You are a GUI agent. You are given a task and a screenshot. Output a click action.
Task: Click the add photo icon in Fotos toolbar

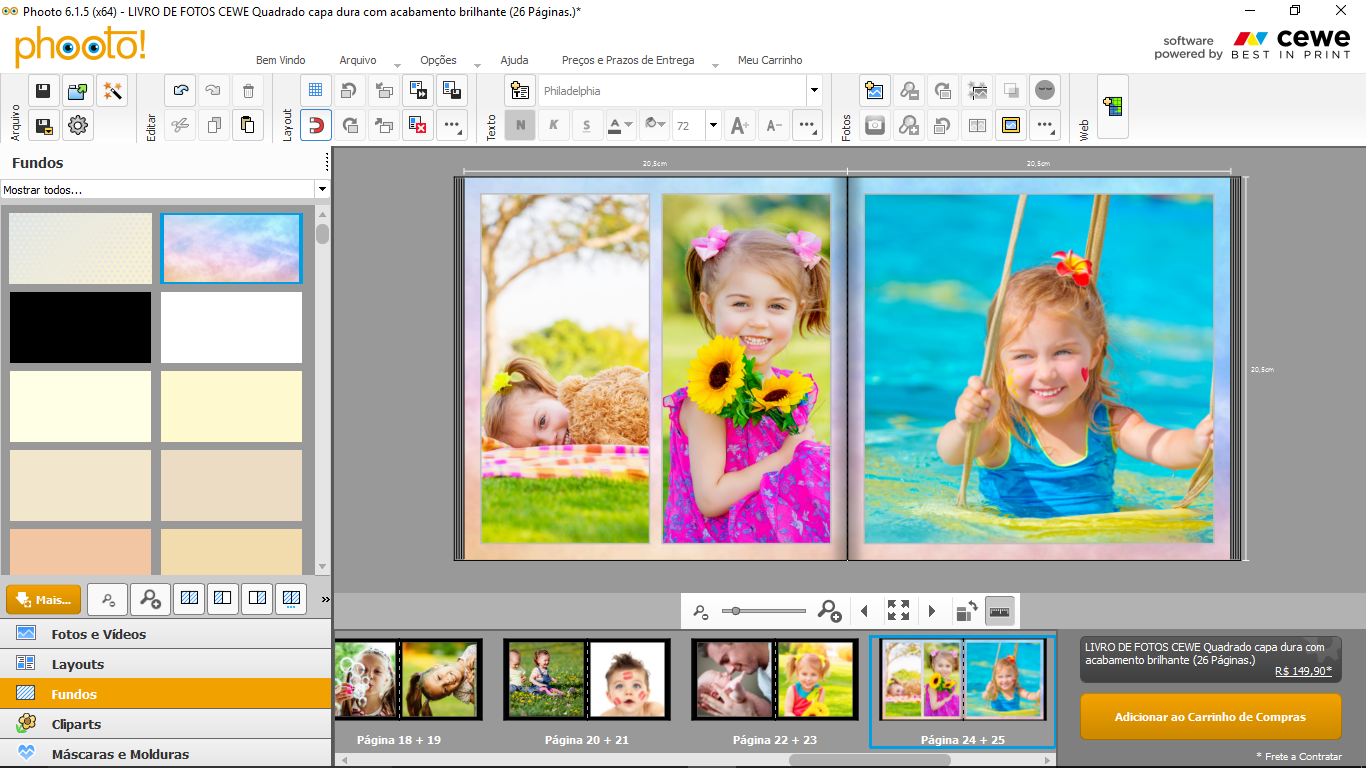pyautogui.click(x=875, y=91)
